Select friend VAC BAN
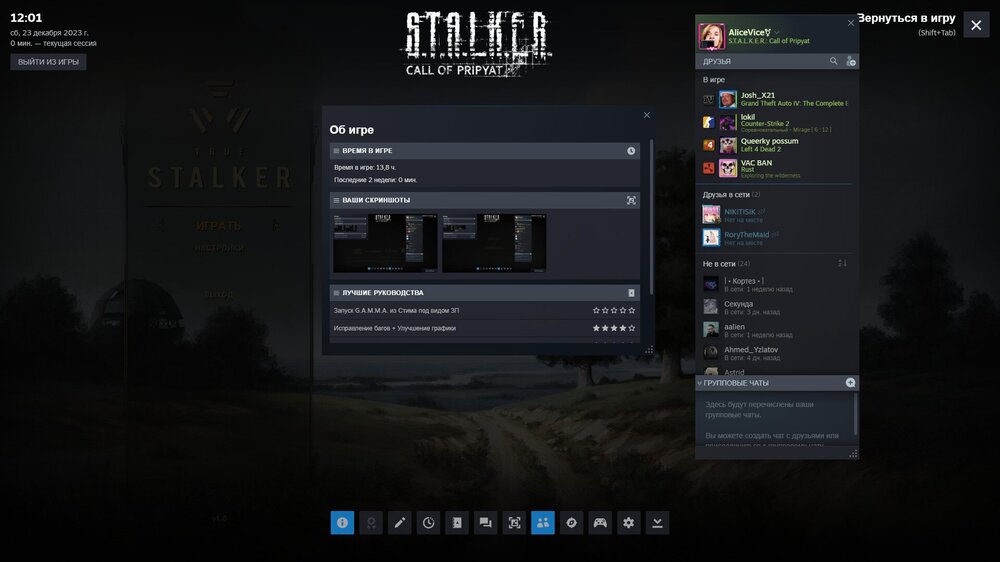The width and height of the screenshot is (1000, 562). [777, 168]
